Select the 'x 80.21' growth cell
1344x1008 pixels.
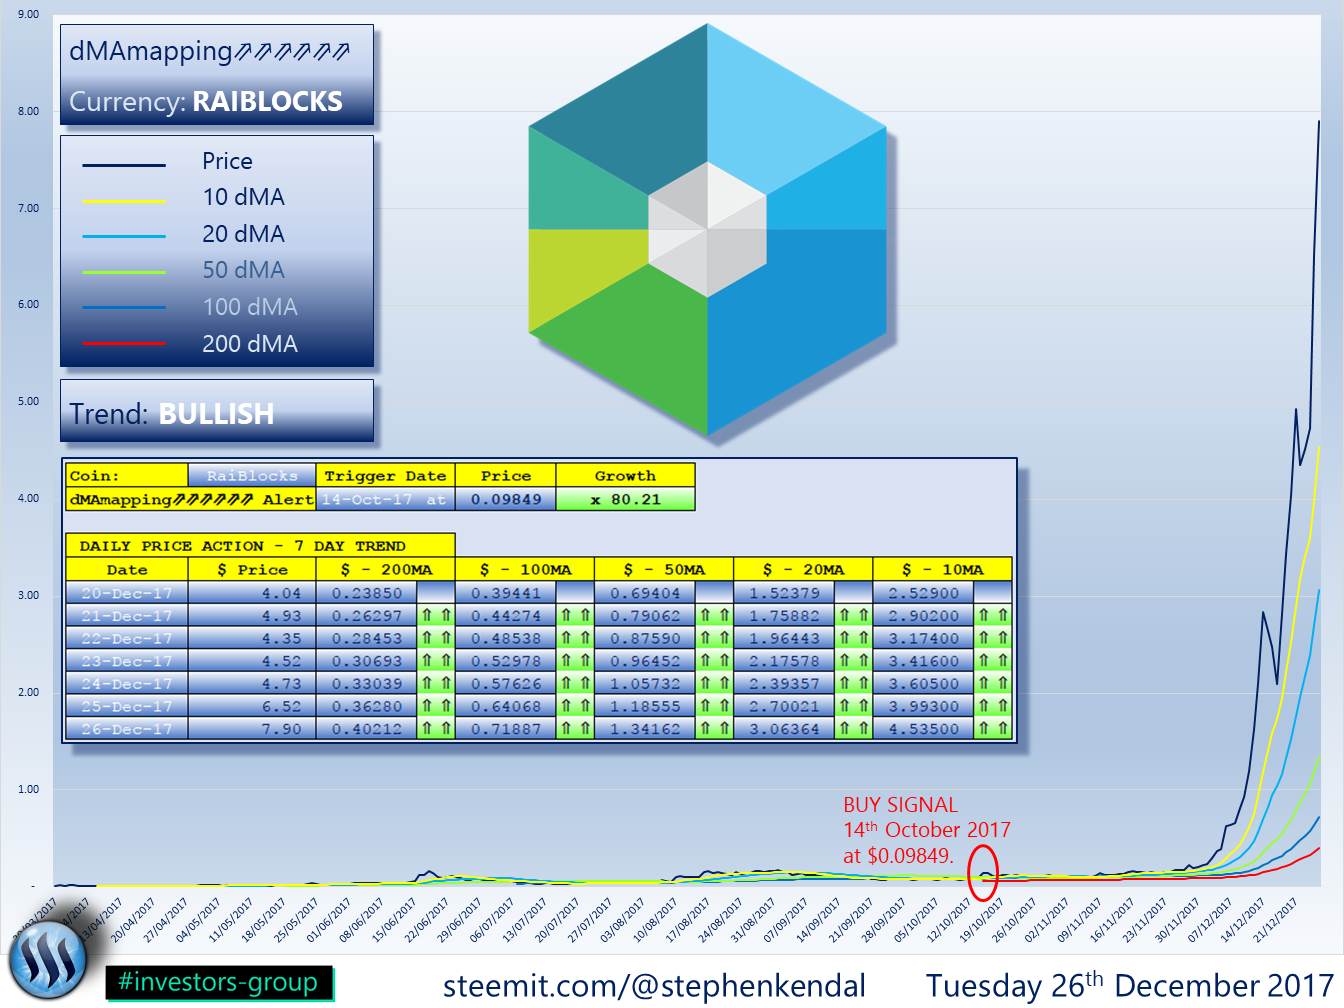pyautogui.click(x=625, y=499)
